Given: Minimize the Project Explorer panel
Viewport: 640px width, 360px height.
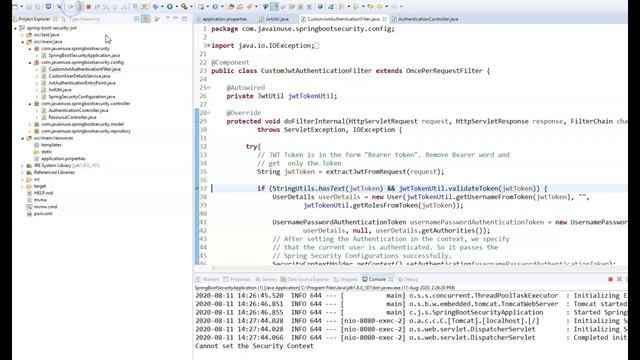Looking at the screenshot, I should [x=176, y=18].
